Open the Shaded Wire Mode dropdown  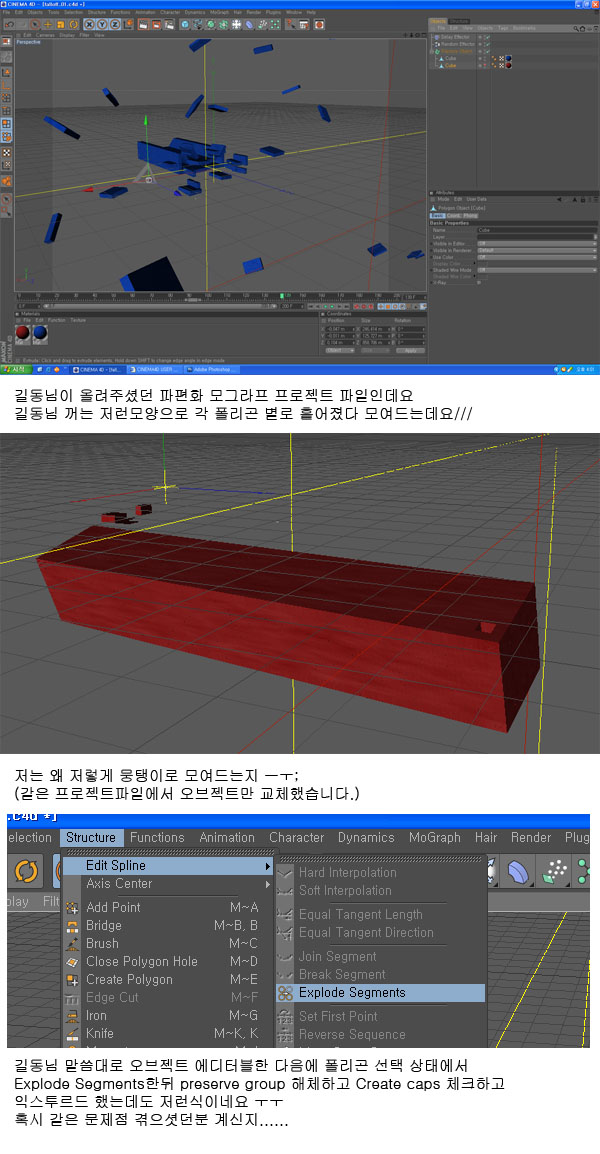coord(537,269)
